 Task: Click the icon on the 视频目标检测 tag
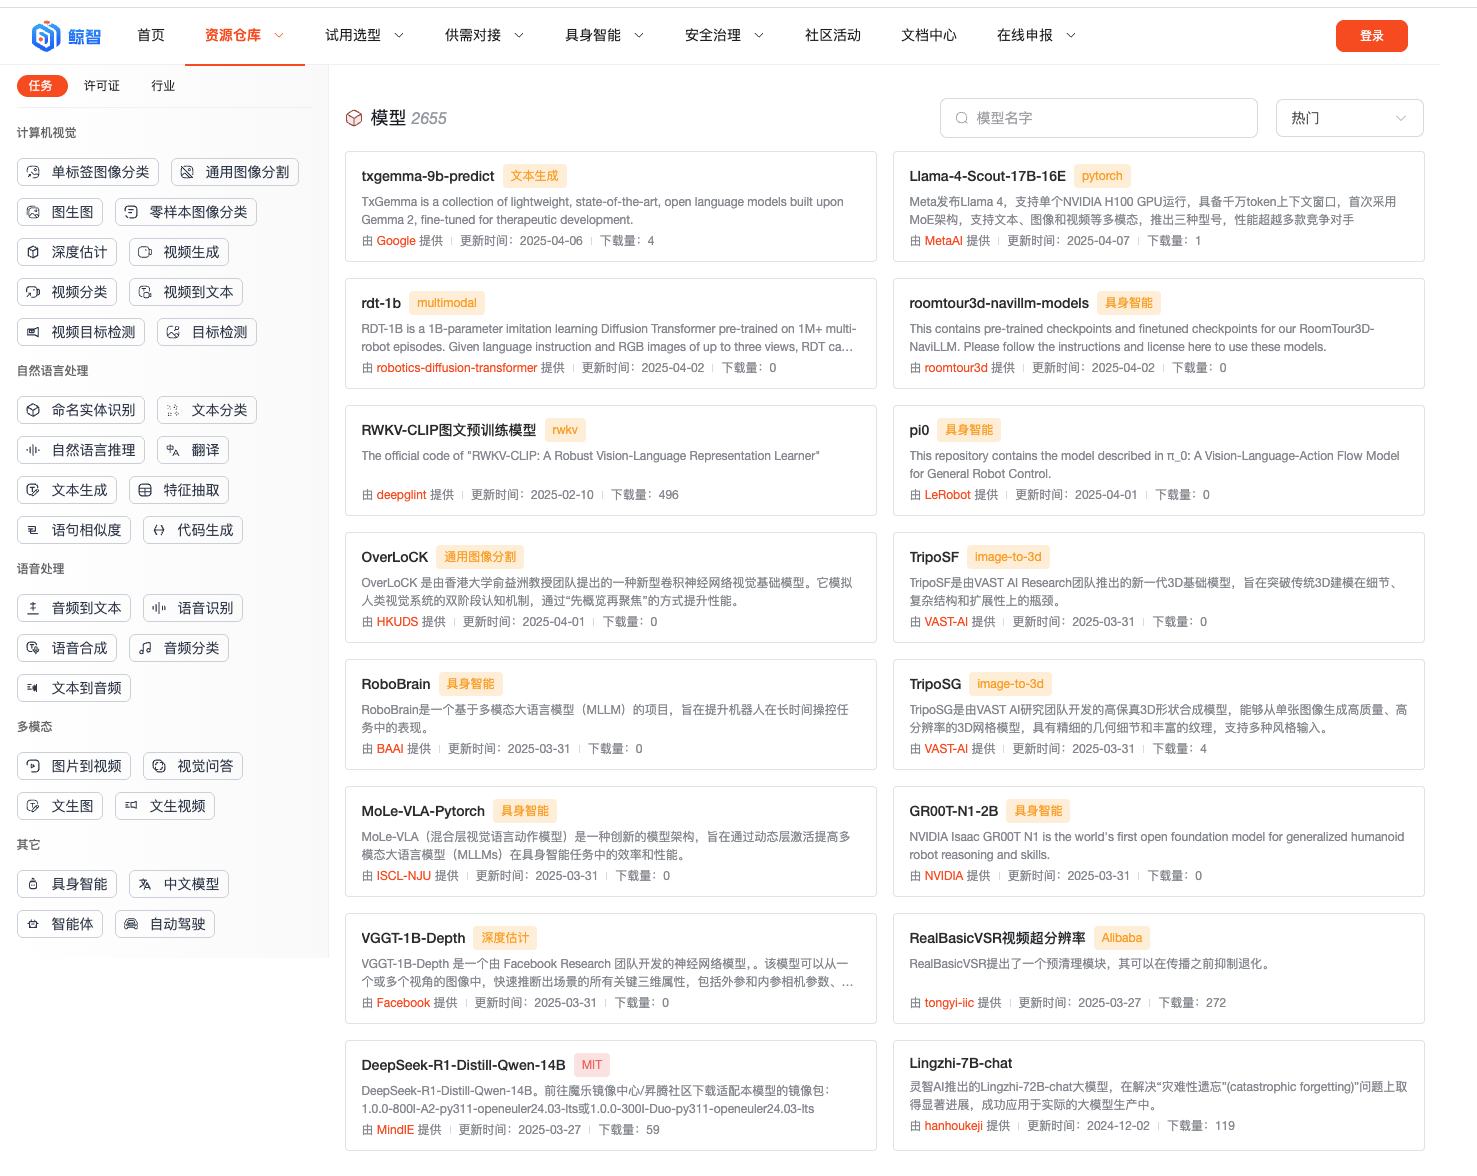[x=33, y=332]
